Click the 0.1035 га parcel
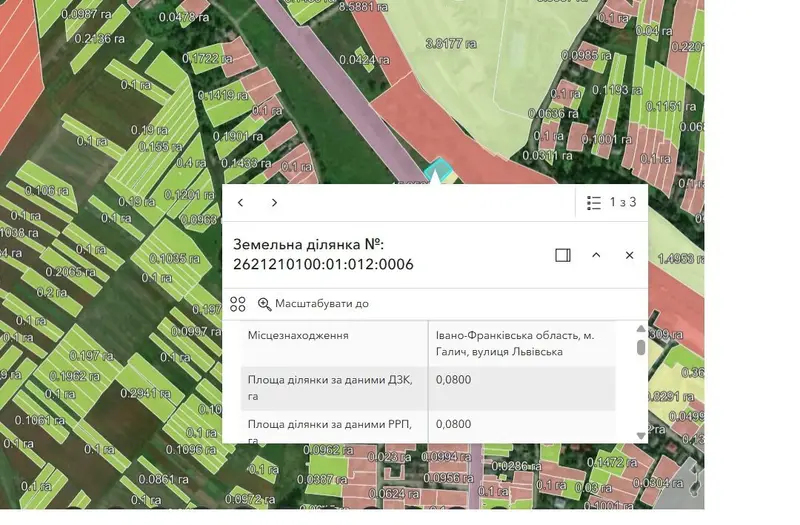Viewport: 800px width, 525px height. click(x=174, y=259)
